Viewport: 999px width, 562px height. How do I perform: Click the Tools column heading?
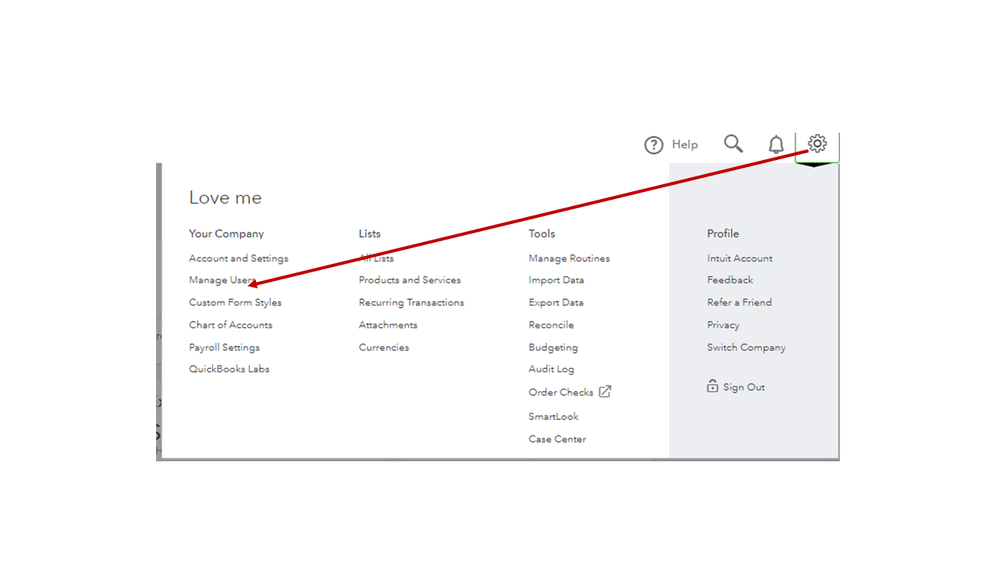542,234
